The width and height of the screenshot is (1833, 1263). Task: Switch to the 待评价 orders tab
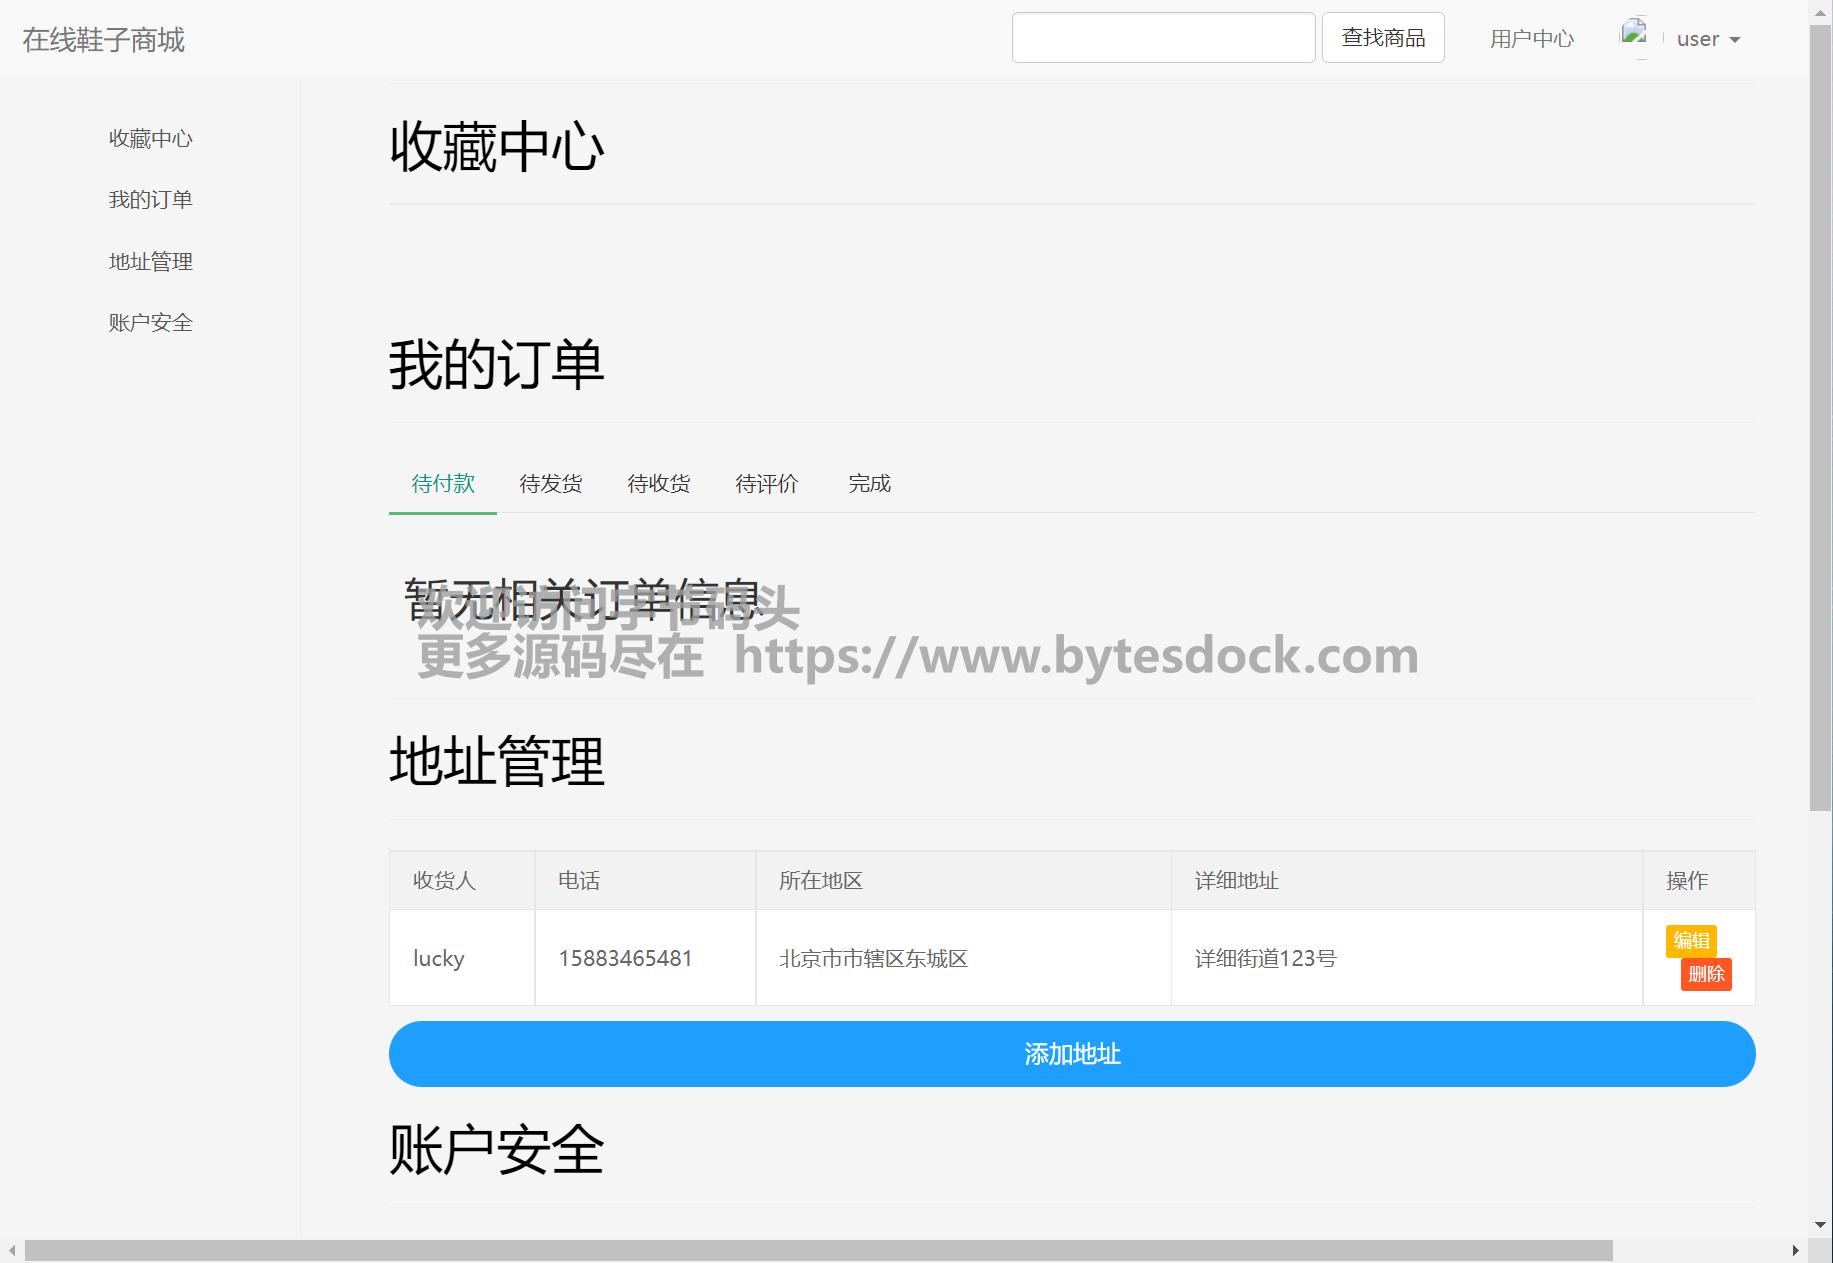point(767,484)
